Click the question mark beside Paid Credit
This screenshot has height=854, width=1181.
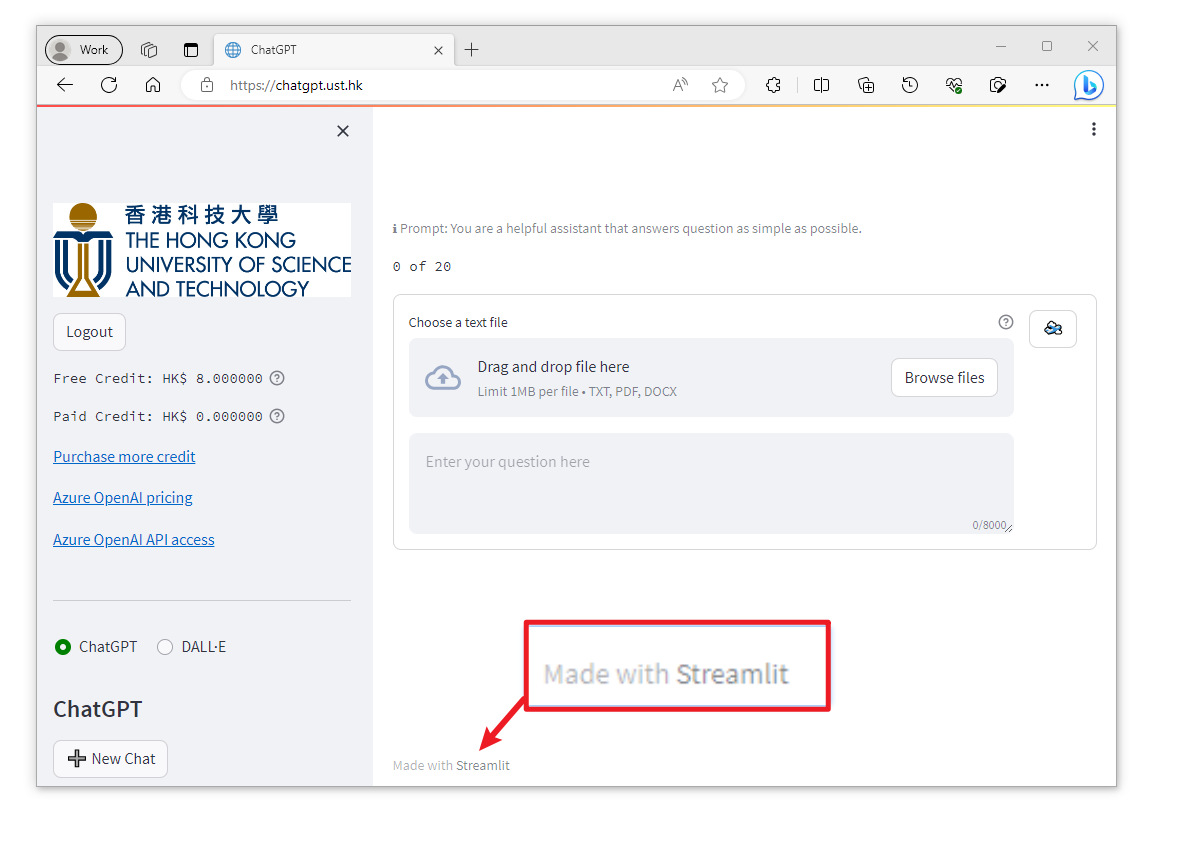coord(277,416)
